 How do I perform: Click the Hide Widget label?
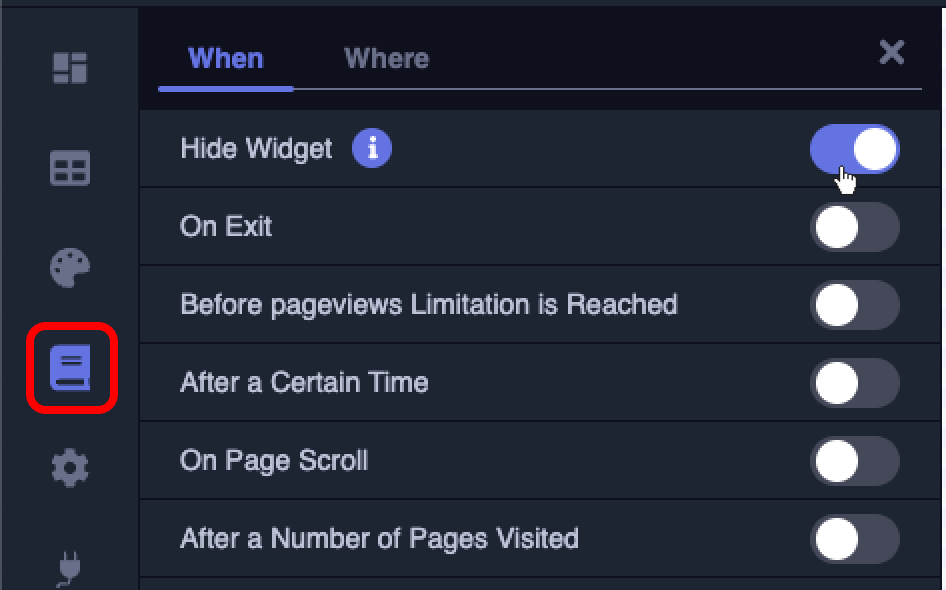coord(256,149)
